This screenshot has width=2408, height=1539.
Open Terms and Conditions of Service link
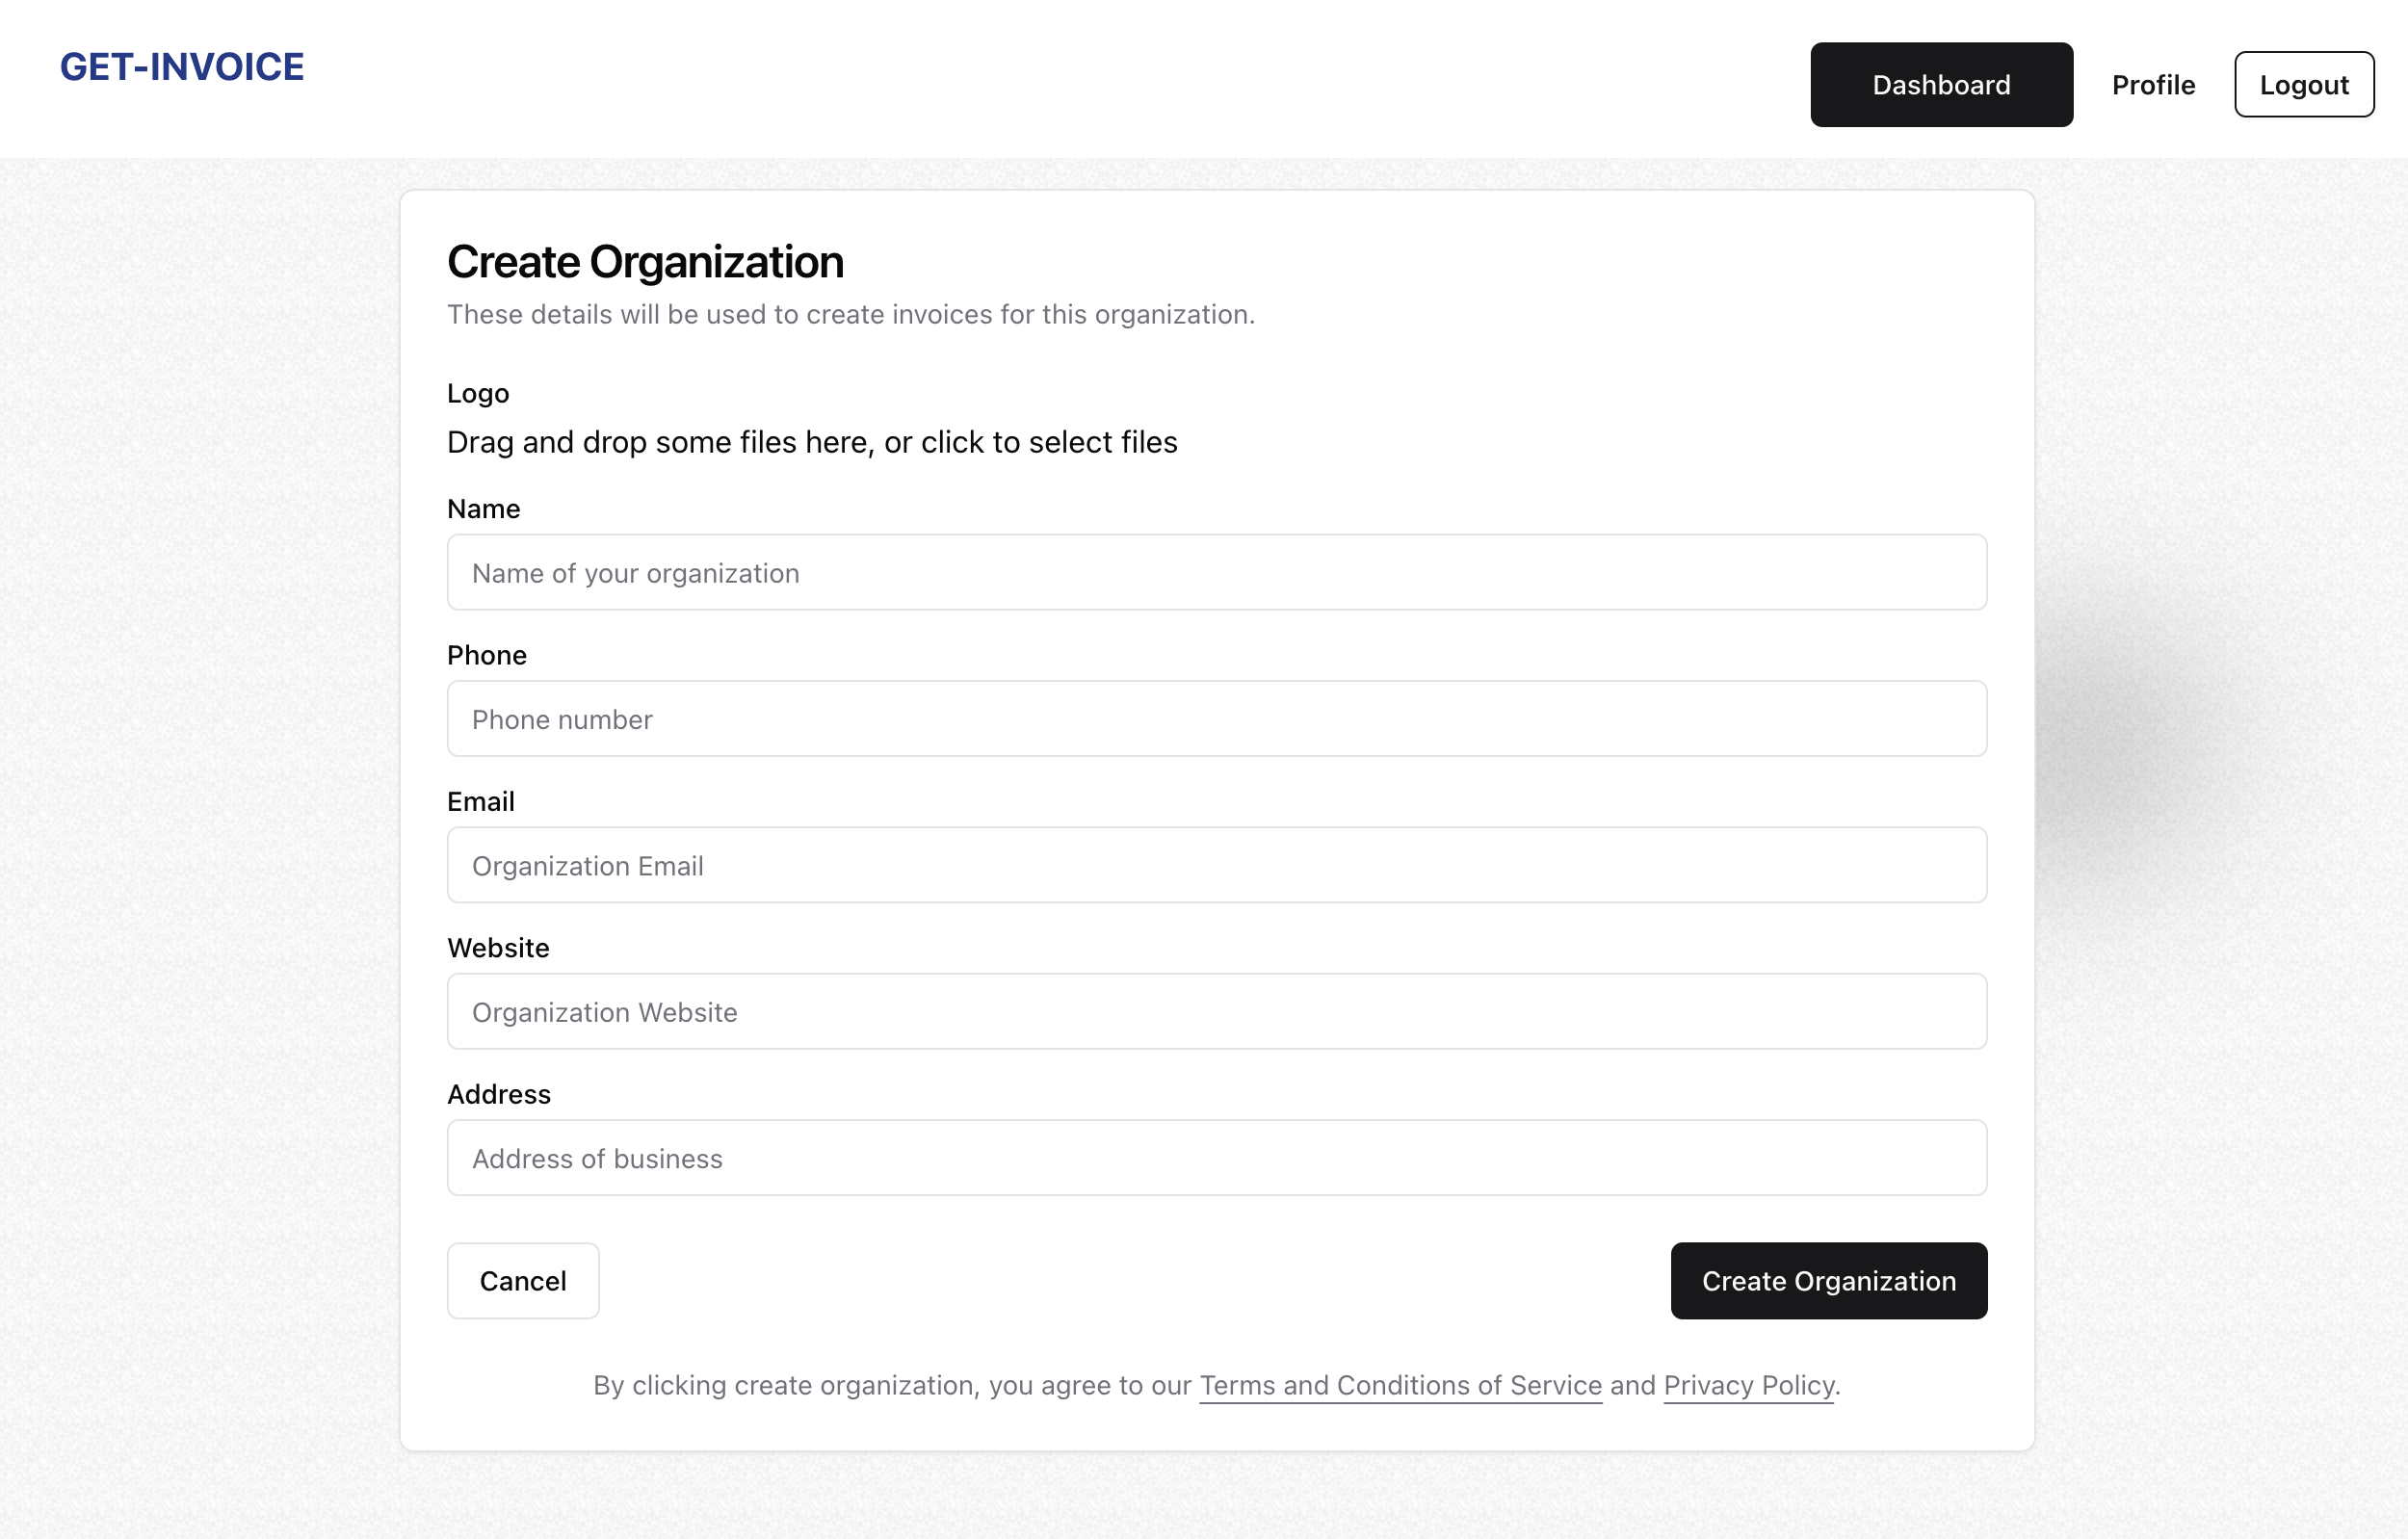(1400, 1385)
